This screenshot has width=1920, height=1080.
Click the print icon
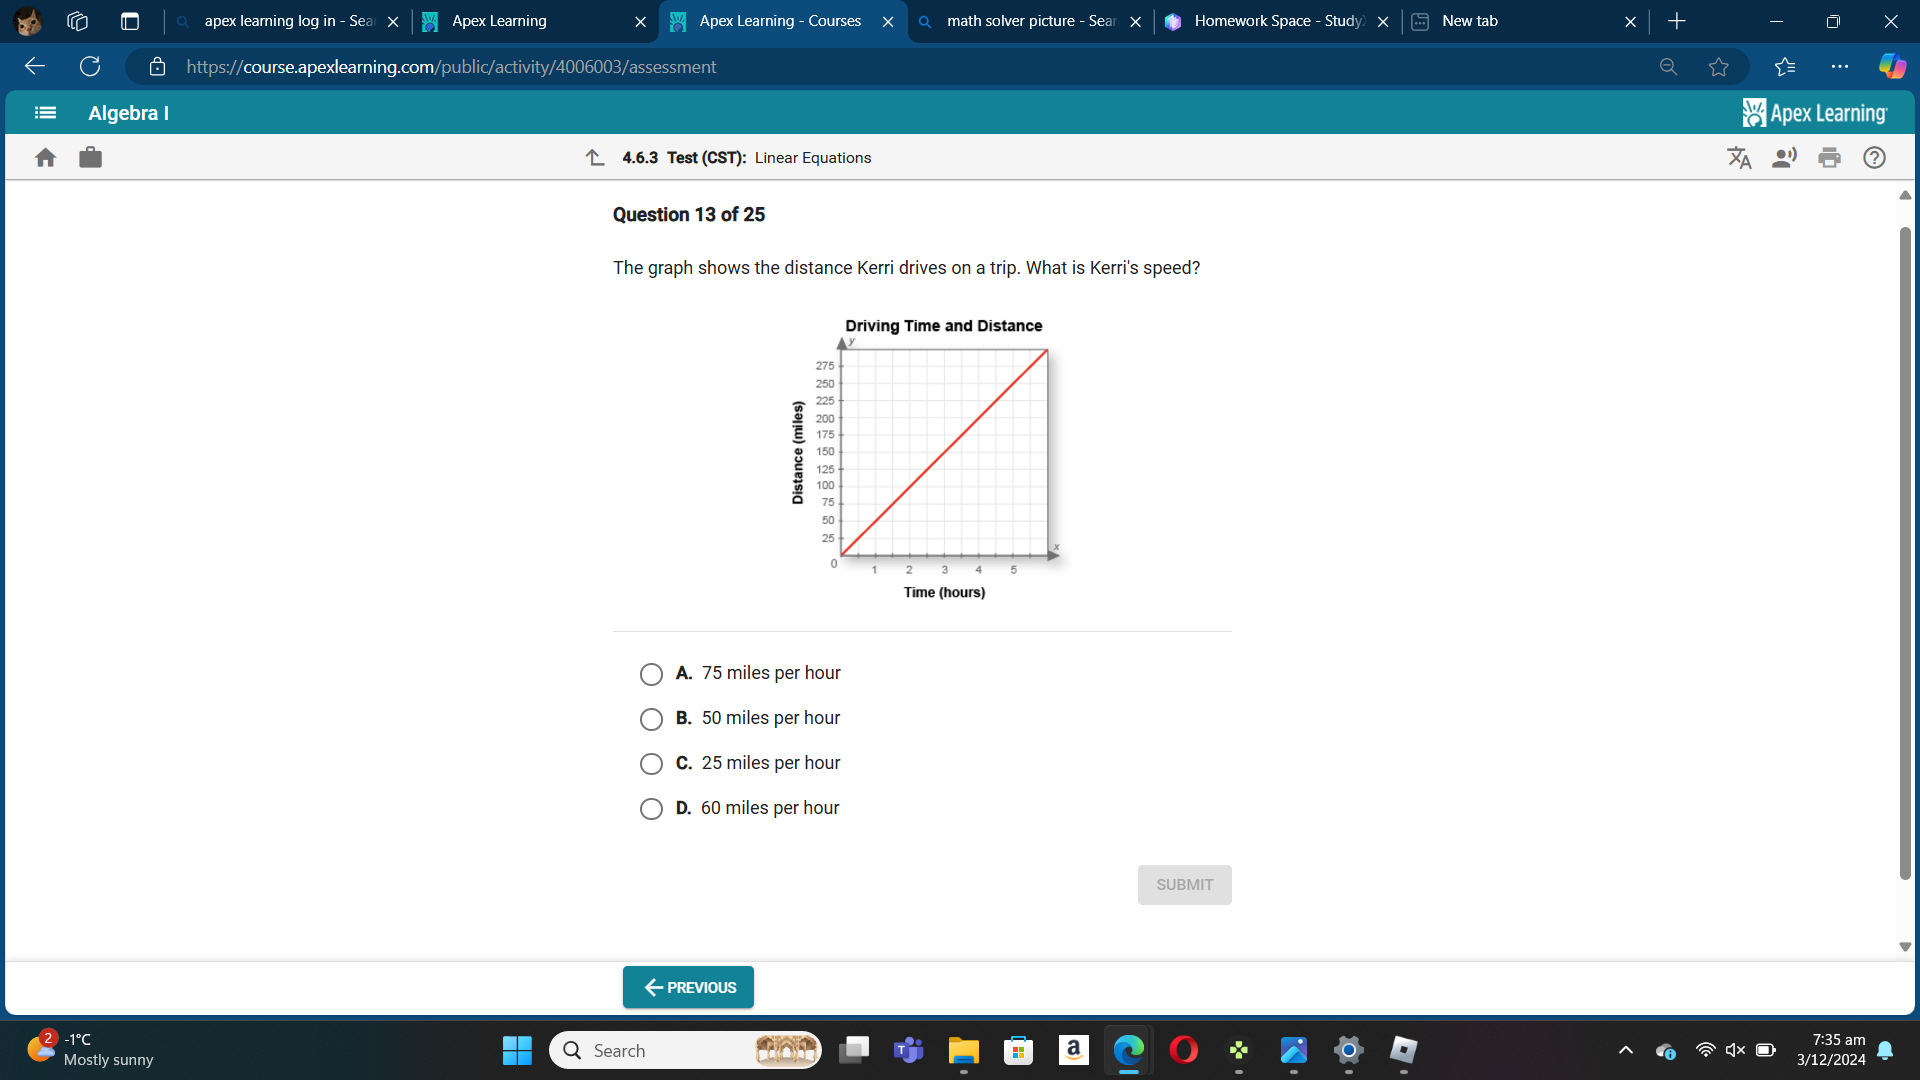1830,157
